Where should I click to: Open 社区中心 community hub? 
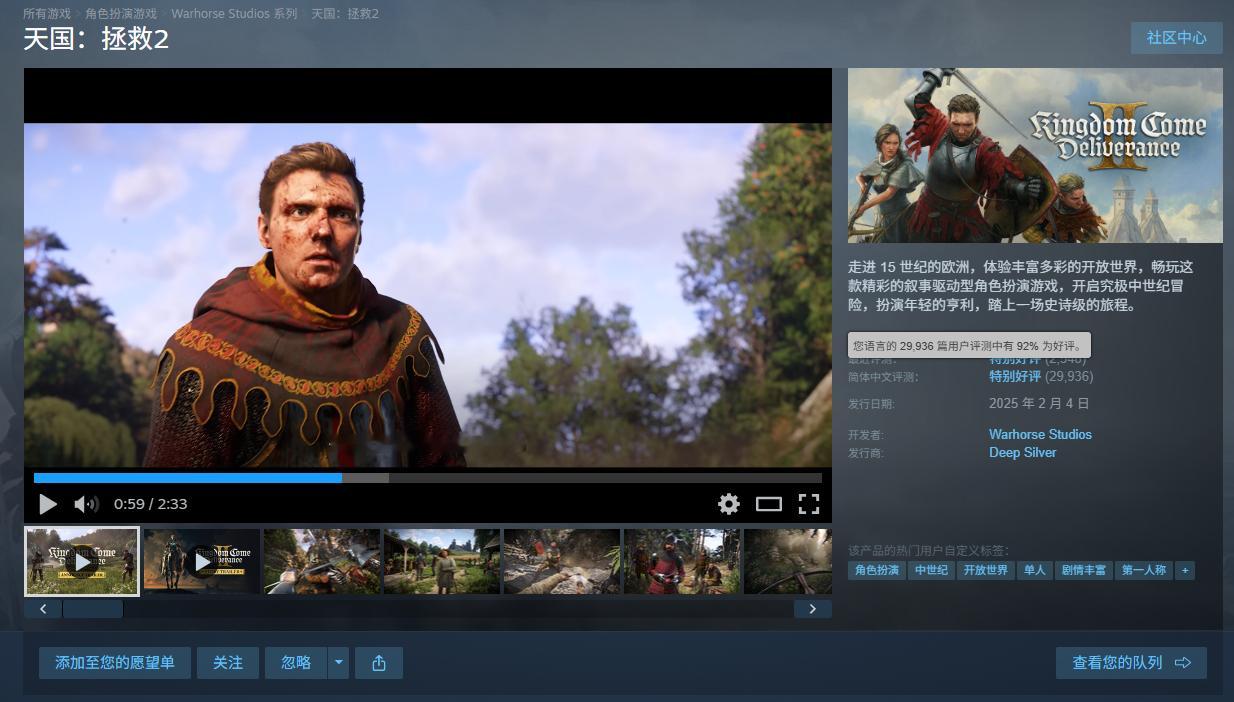(1177, 37)
